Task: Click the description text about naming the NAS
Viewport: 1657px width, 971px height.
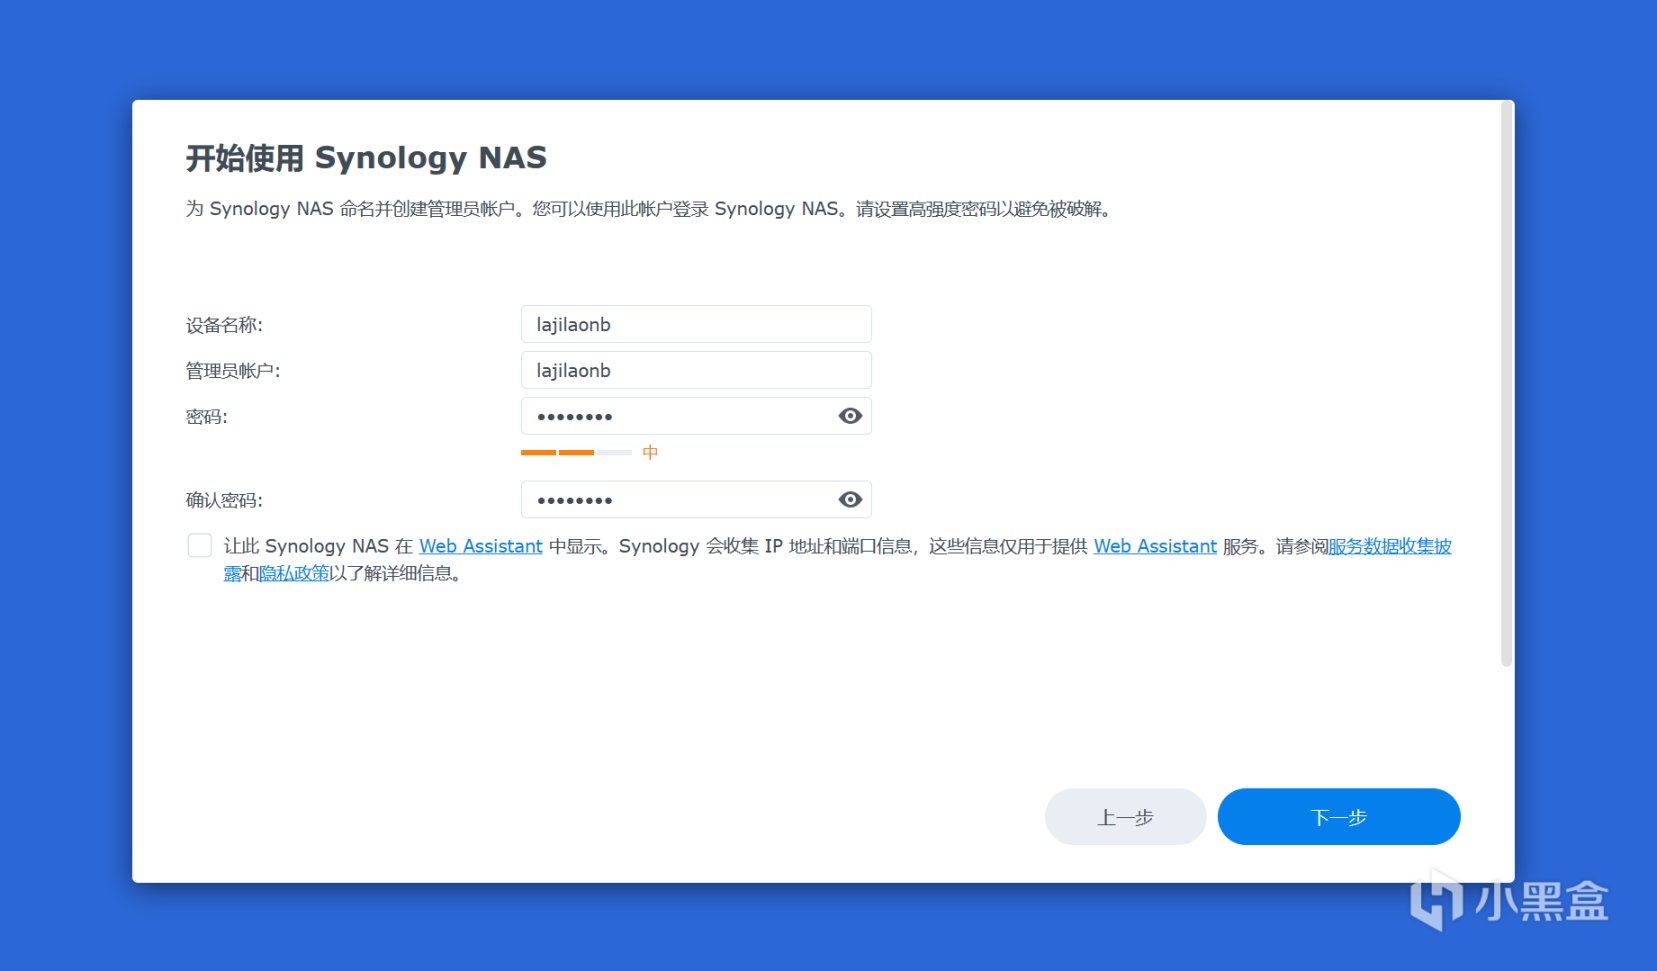Action: 649,209
